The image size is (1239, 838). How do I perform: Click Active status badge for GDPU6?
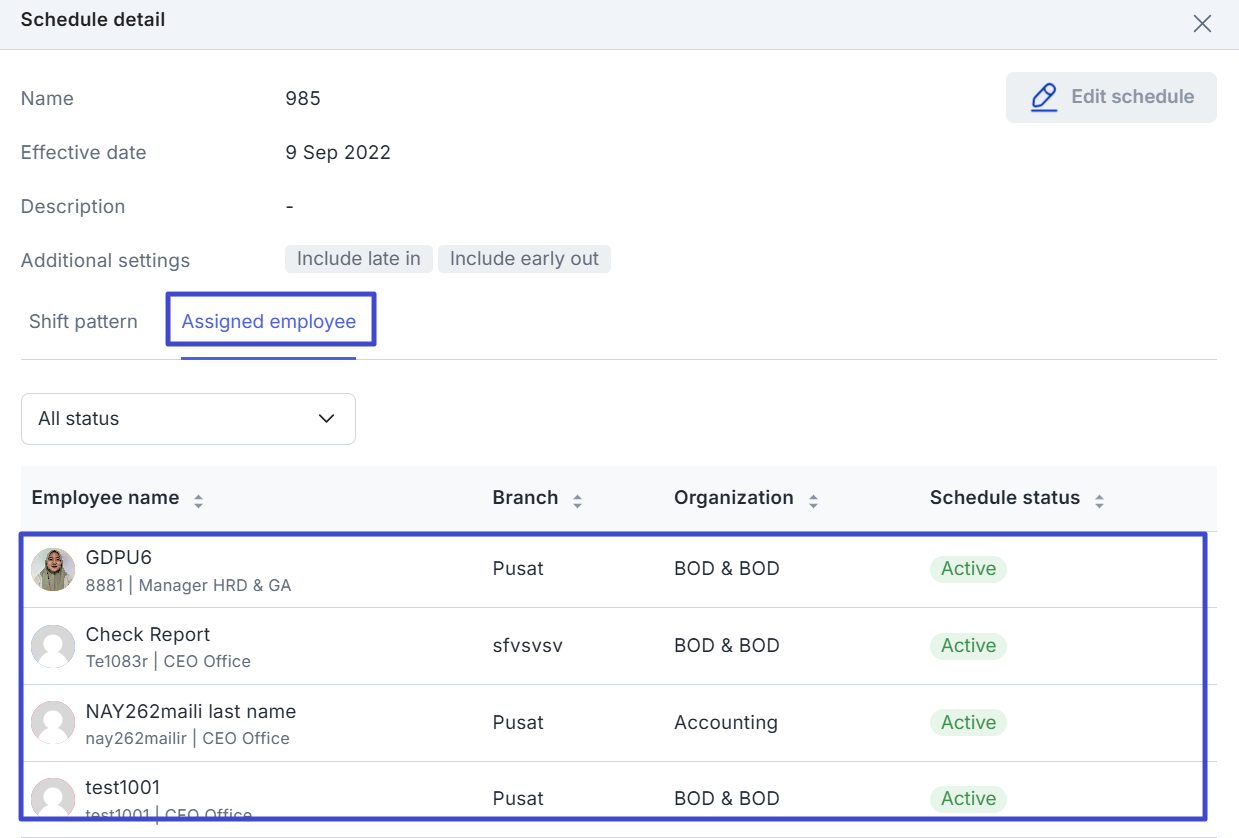968,569
